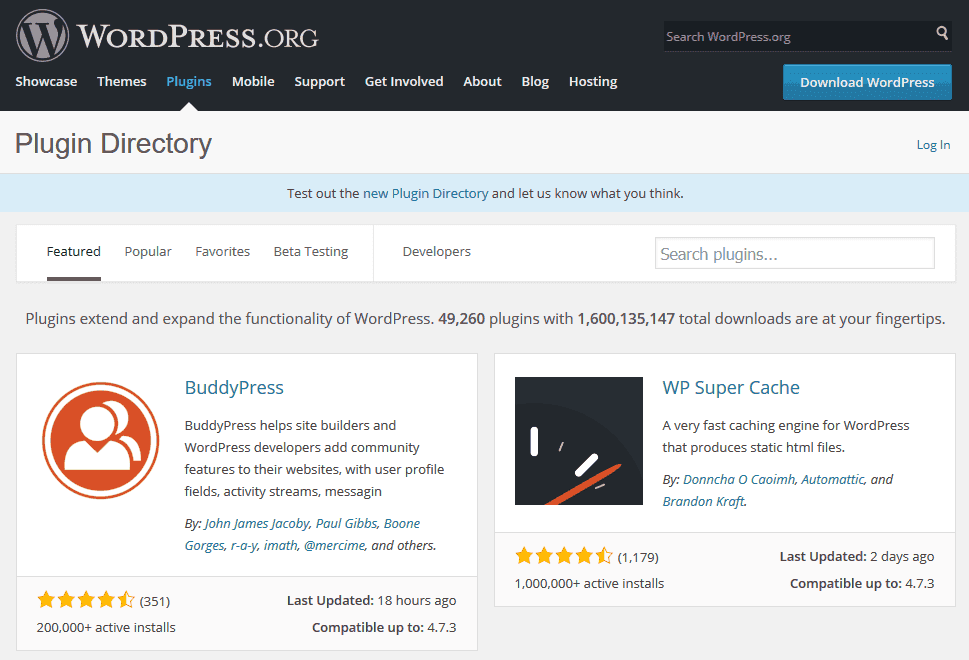Viewport: 969px width, 660px height.
Task: Open the new Plugin Directory link
Action: [x=426, y=193]
